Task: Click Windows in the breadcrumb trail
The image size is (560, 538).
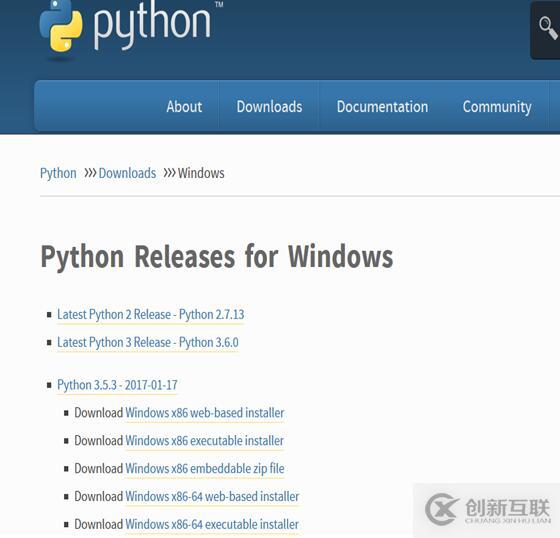Action: coord(201,173)
